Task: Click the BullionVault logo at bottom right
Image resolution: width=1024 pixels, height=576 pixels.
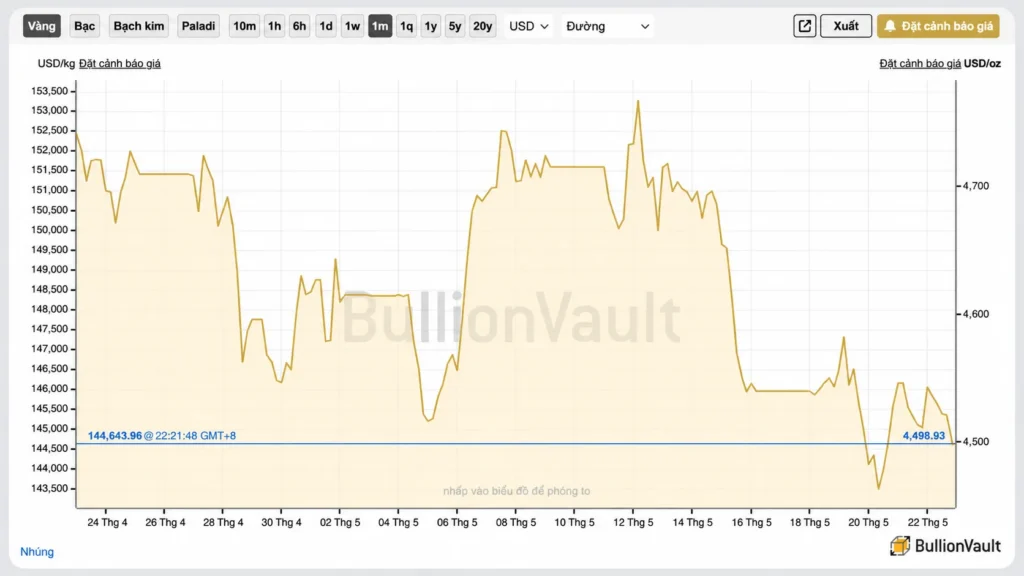Action: (x=945, y=546)
